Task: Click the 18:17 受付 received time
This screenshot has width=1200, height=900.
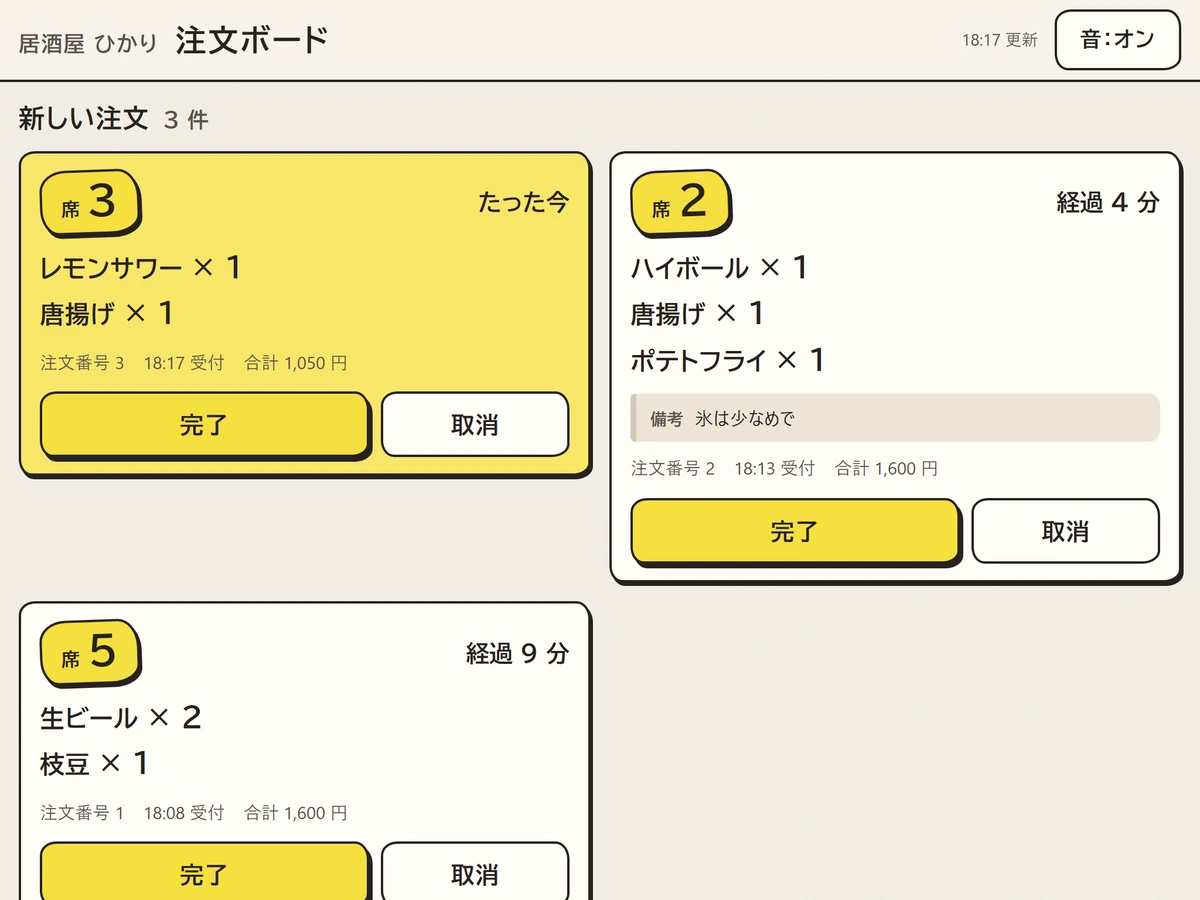Action: click(184, 363)
